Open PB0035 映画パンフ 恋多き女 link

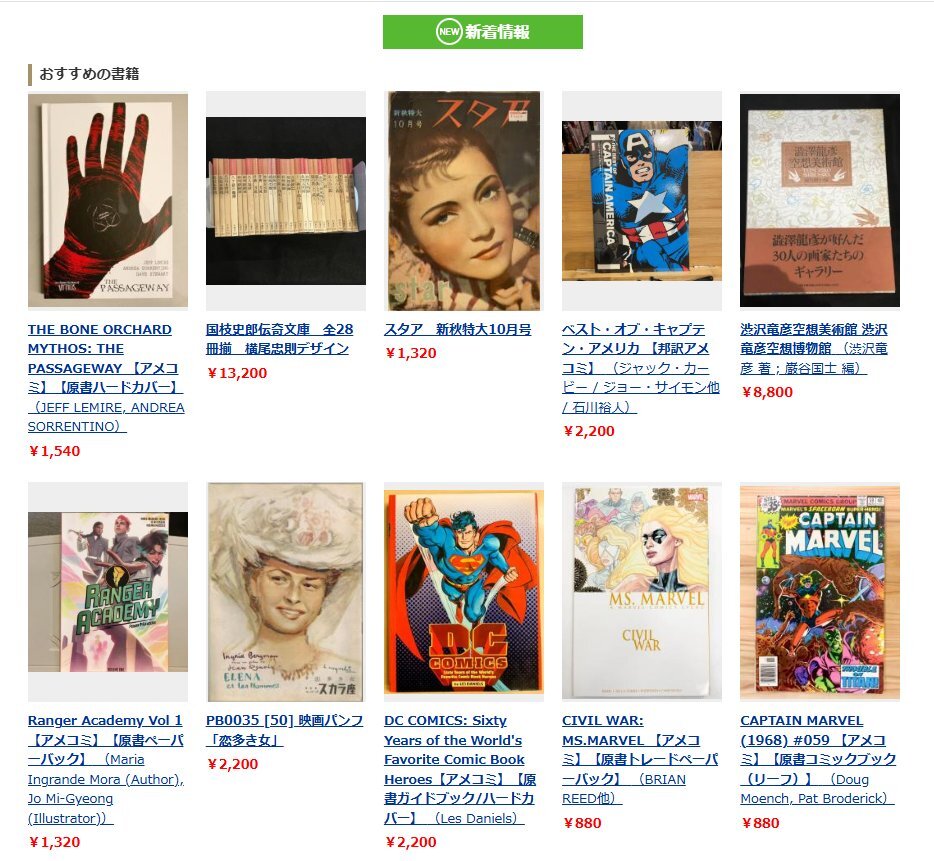284,730
